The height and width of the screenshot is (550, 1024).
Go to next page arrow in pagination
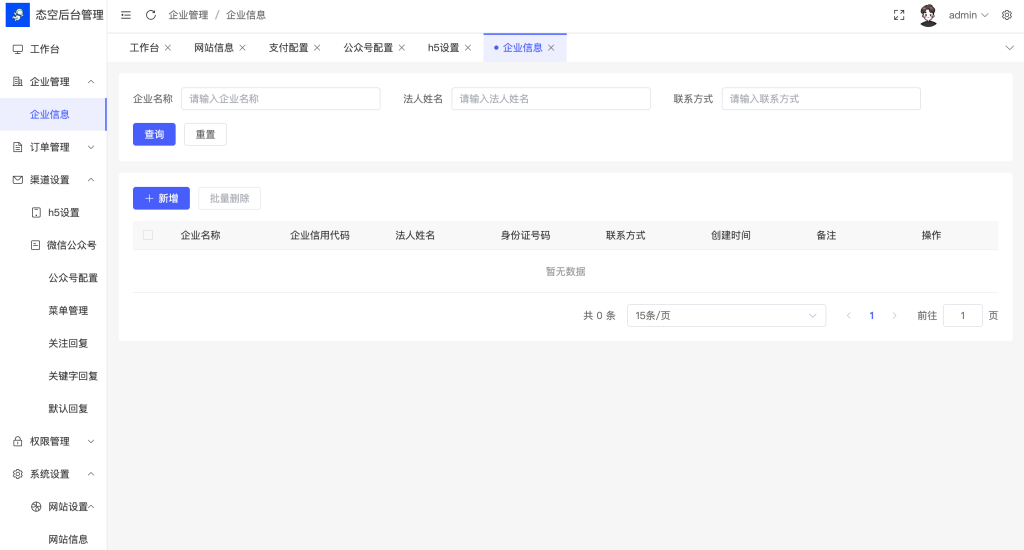(895, 315)
